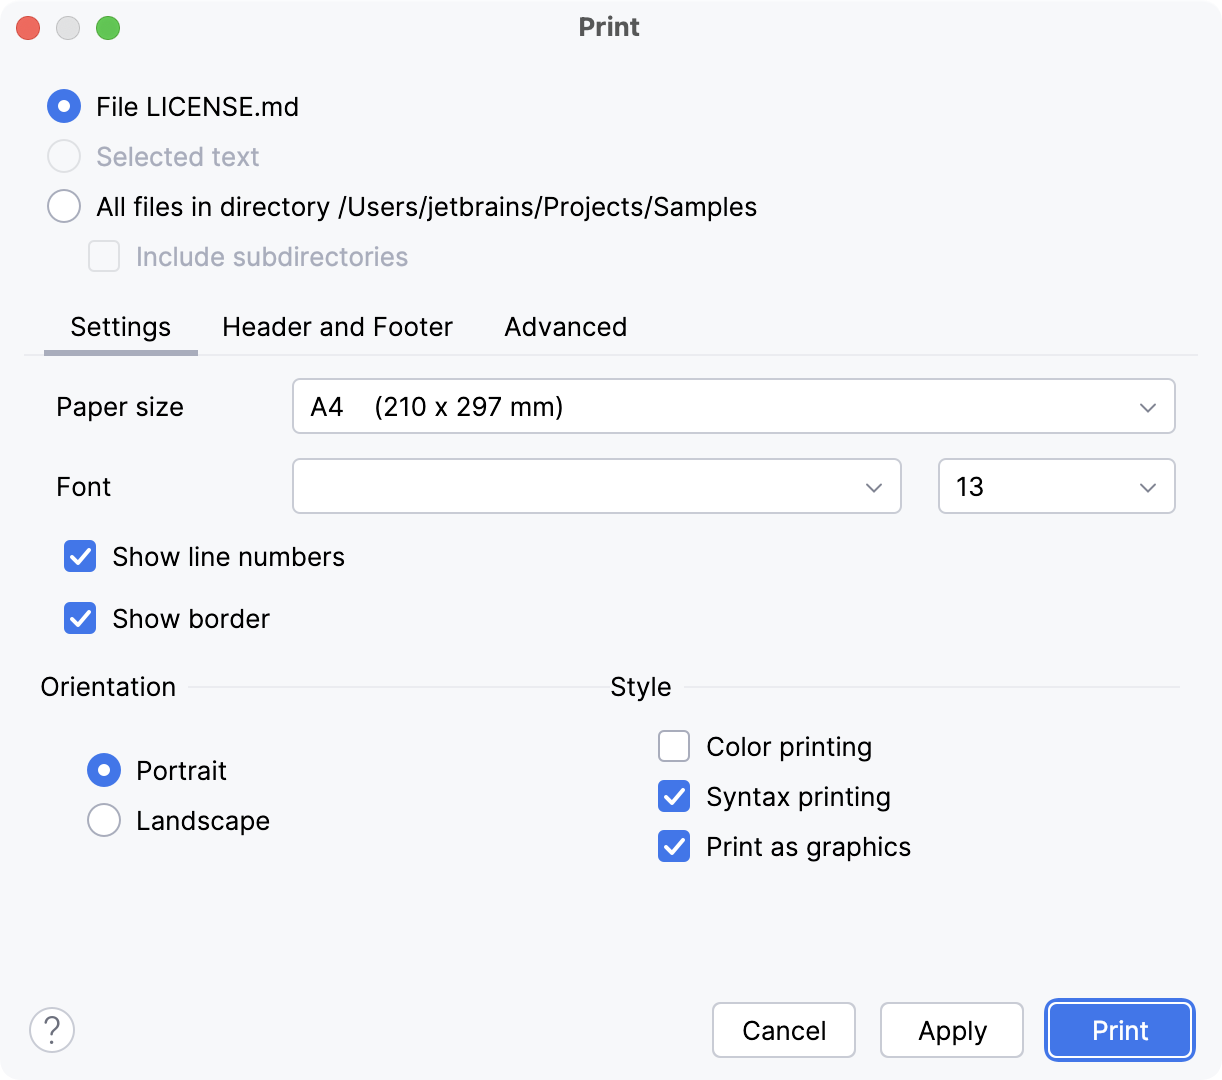Click the Print button
The width and height of the screenshot is (1222, 1080).
pyautogui.click(x=1119, y=1030)
